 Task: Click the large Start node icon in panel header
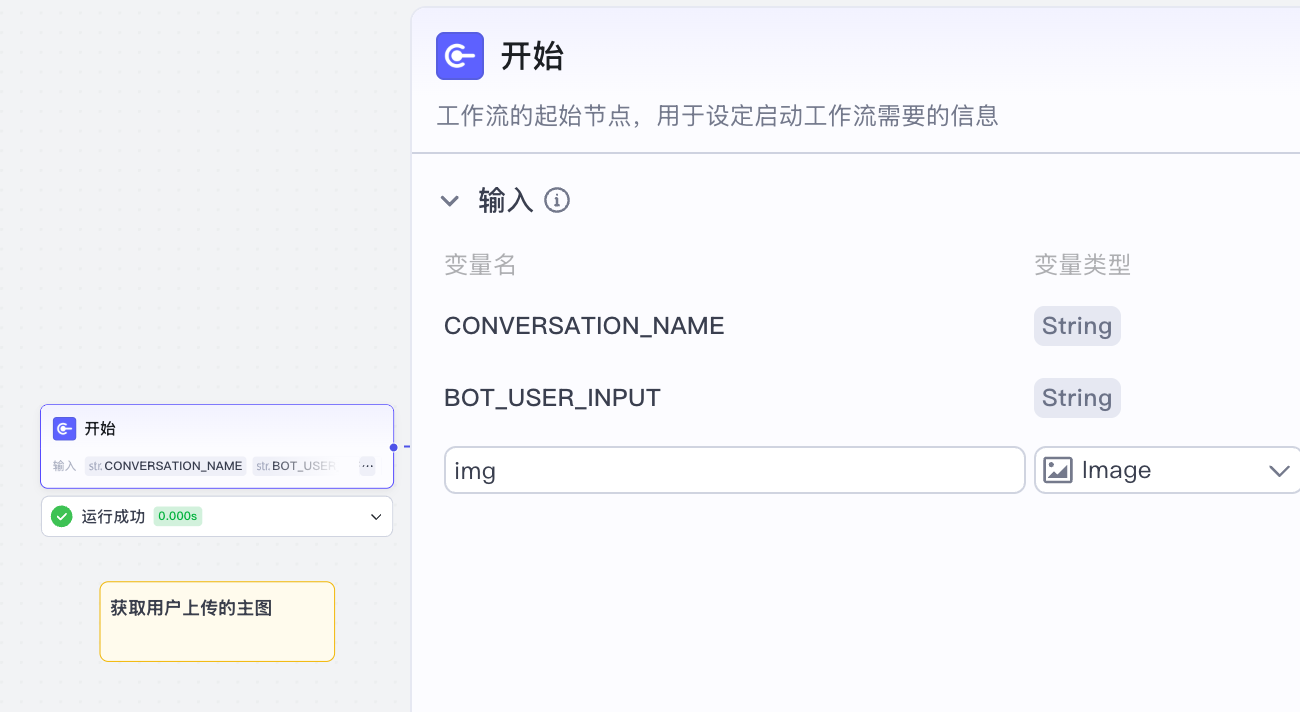[x=460, y=56]
